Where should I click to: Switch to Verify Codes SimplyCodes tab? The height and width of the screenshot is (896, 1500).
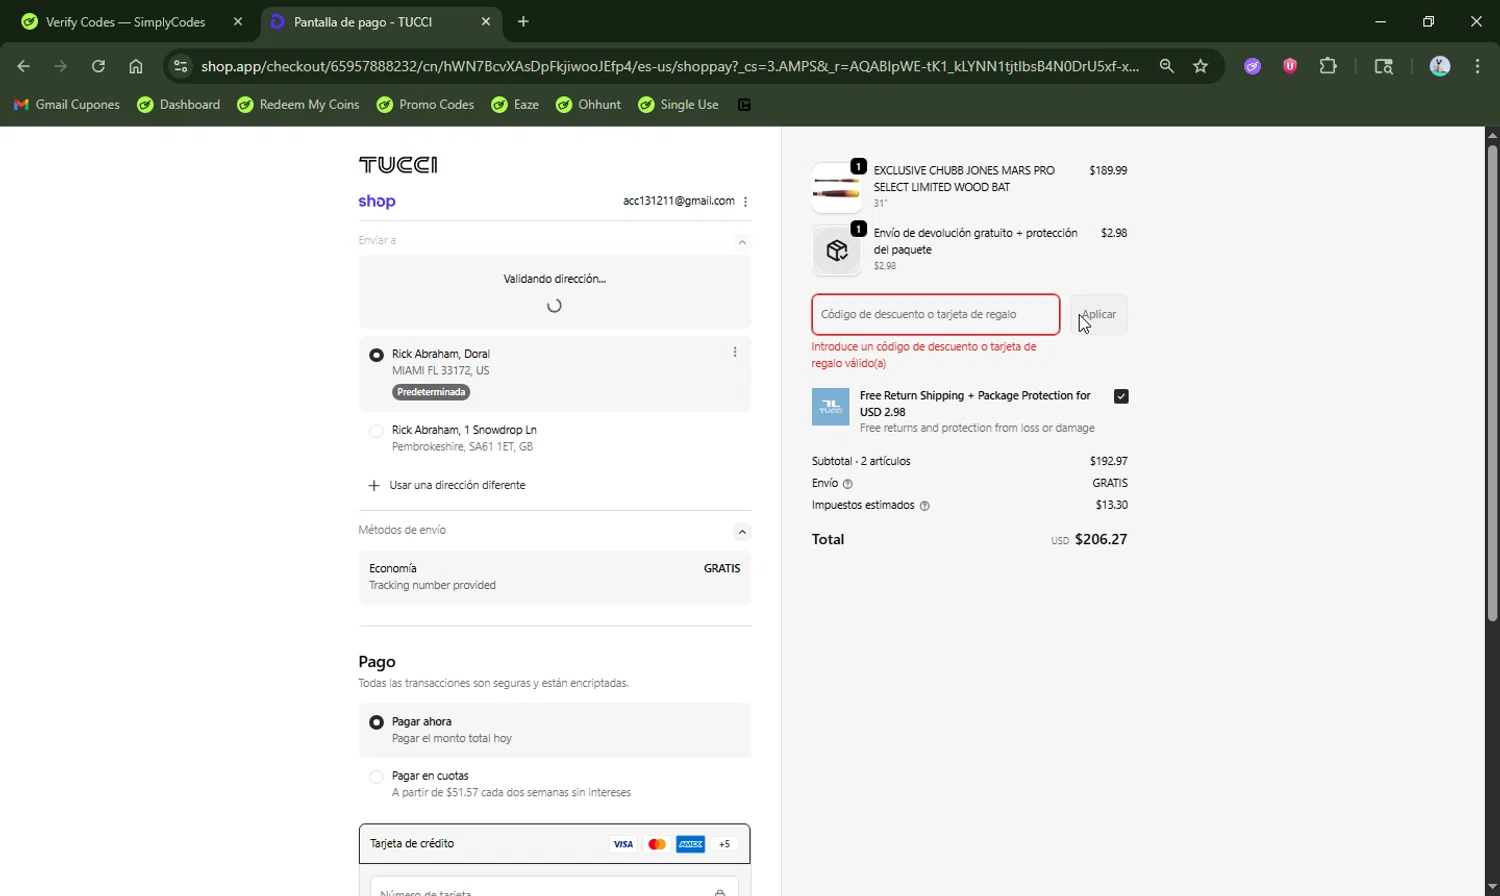tap(128, 21)
